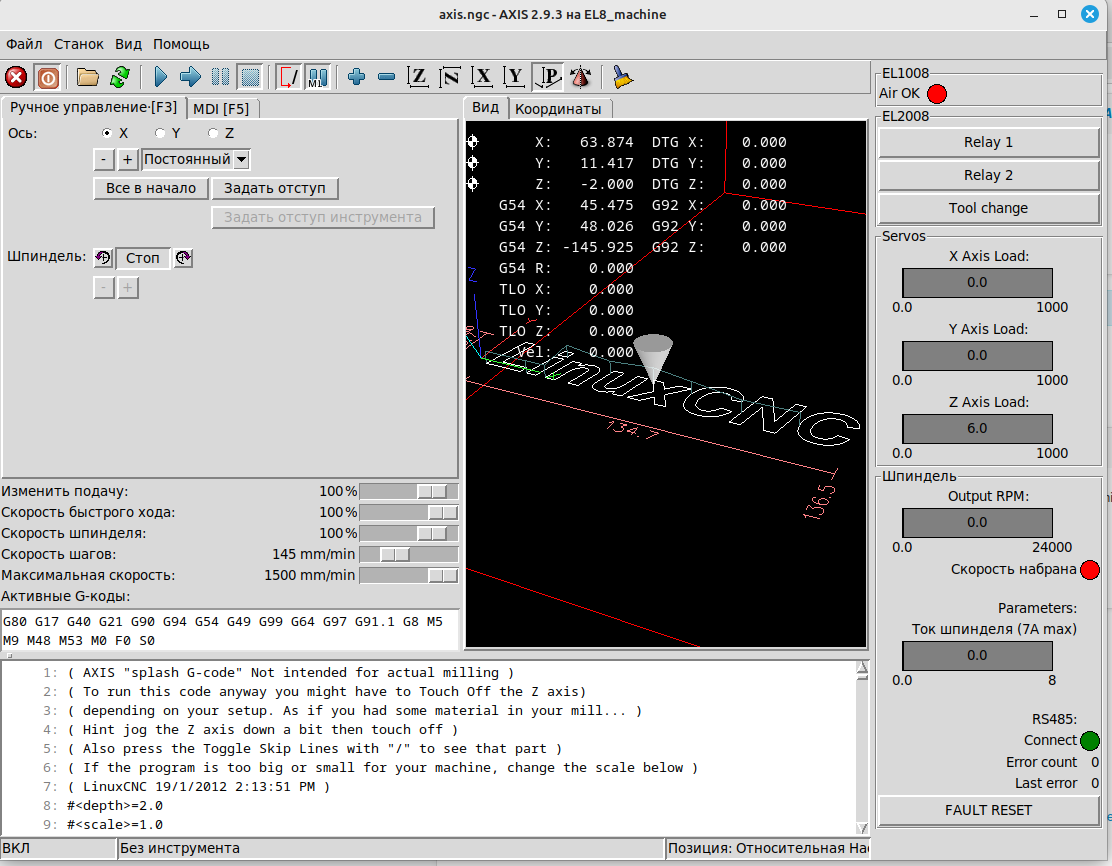Toggle skip lines with slash icon
Image resolution: width=1112 pixels, height=866 pixels.
coord(289,77)
